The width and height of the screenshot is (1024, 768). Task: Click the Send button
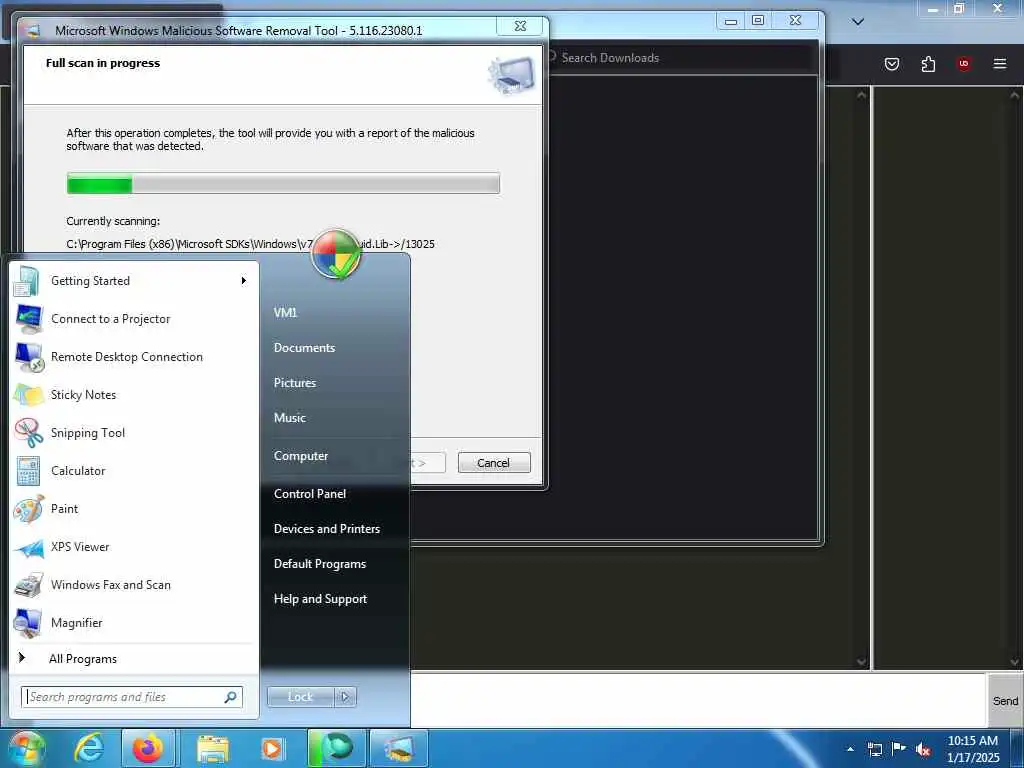(1005, 701)
